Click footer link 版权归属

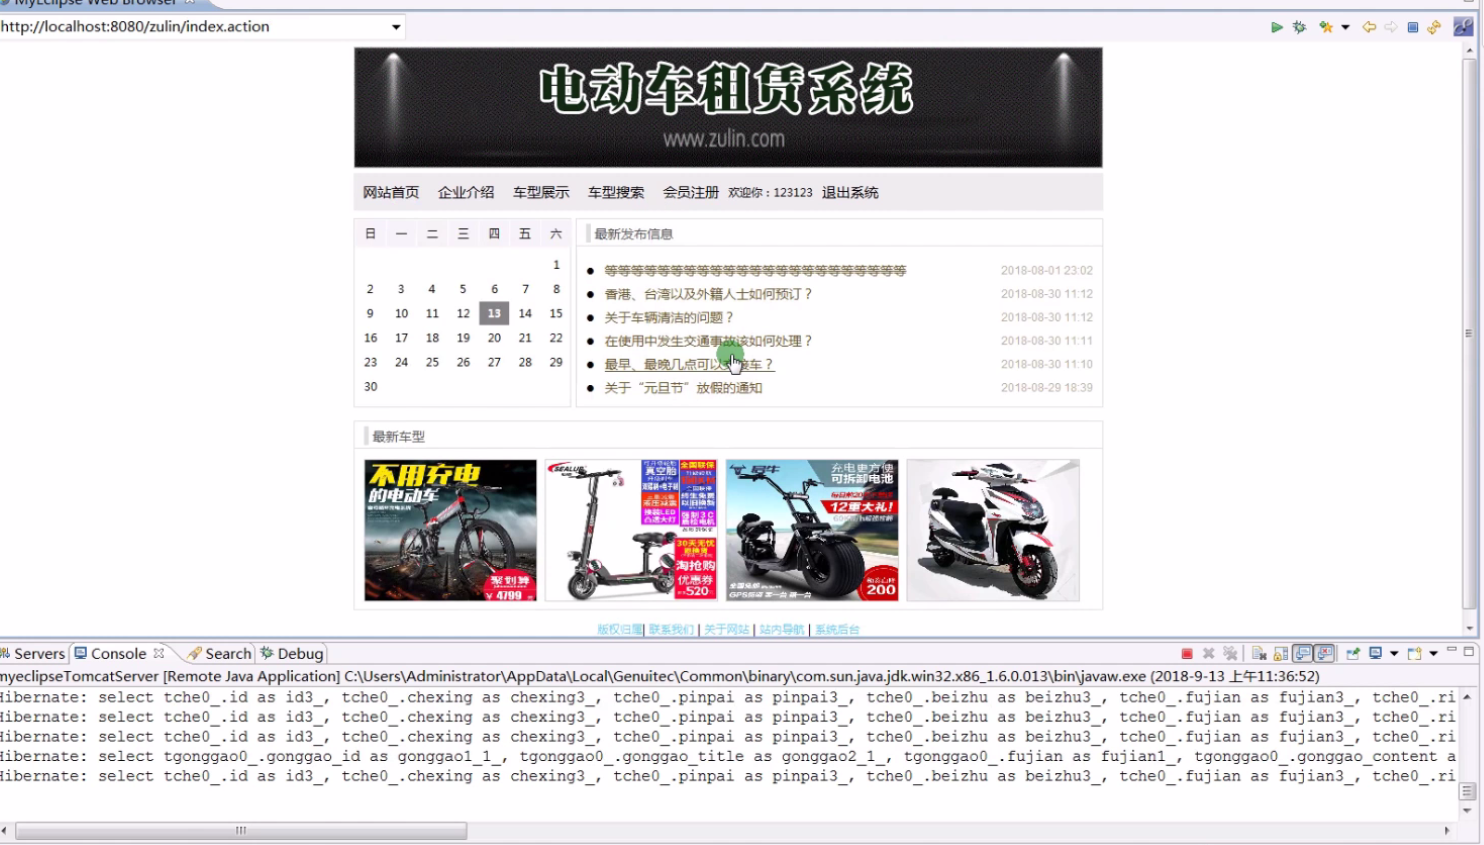coord(619,630)
